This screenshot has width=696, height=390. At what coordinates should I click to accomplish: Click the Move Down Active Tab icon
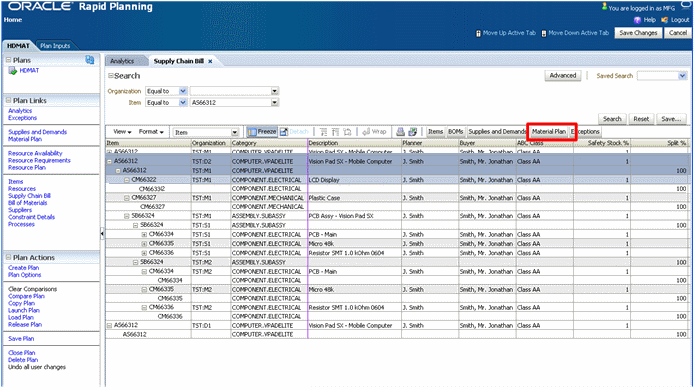[544, 34]
